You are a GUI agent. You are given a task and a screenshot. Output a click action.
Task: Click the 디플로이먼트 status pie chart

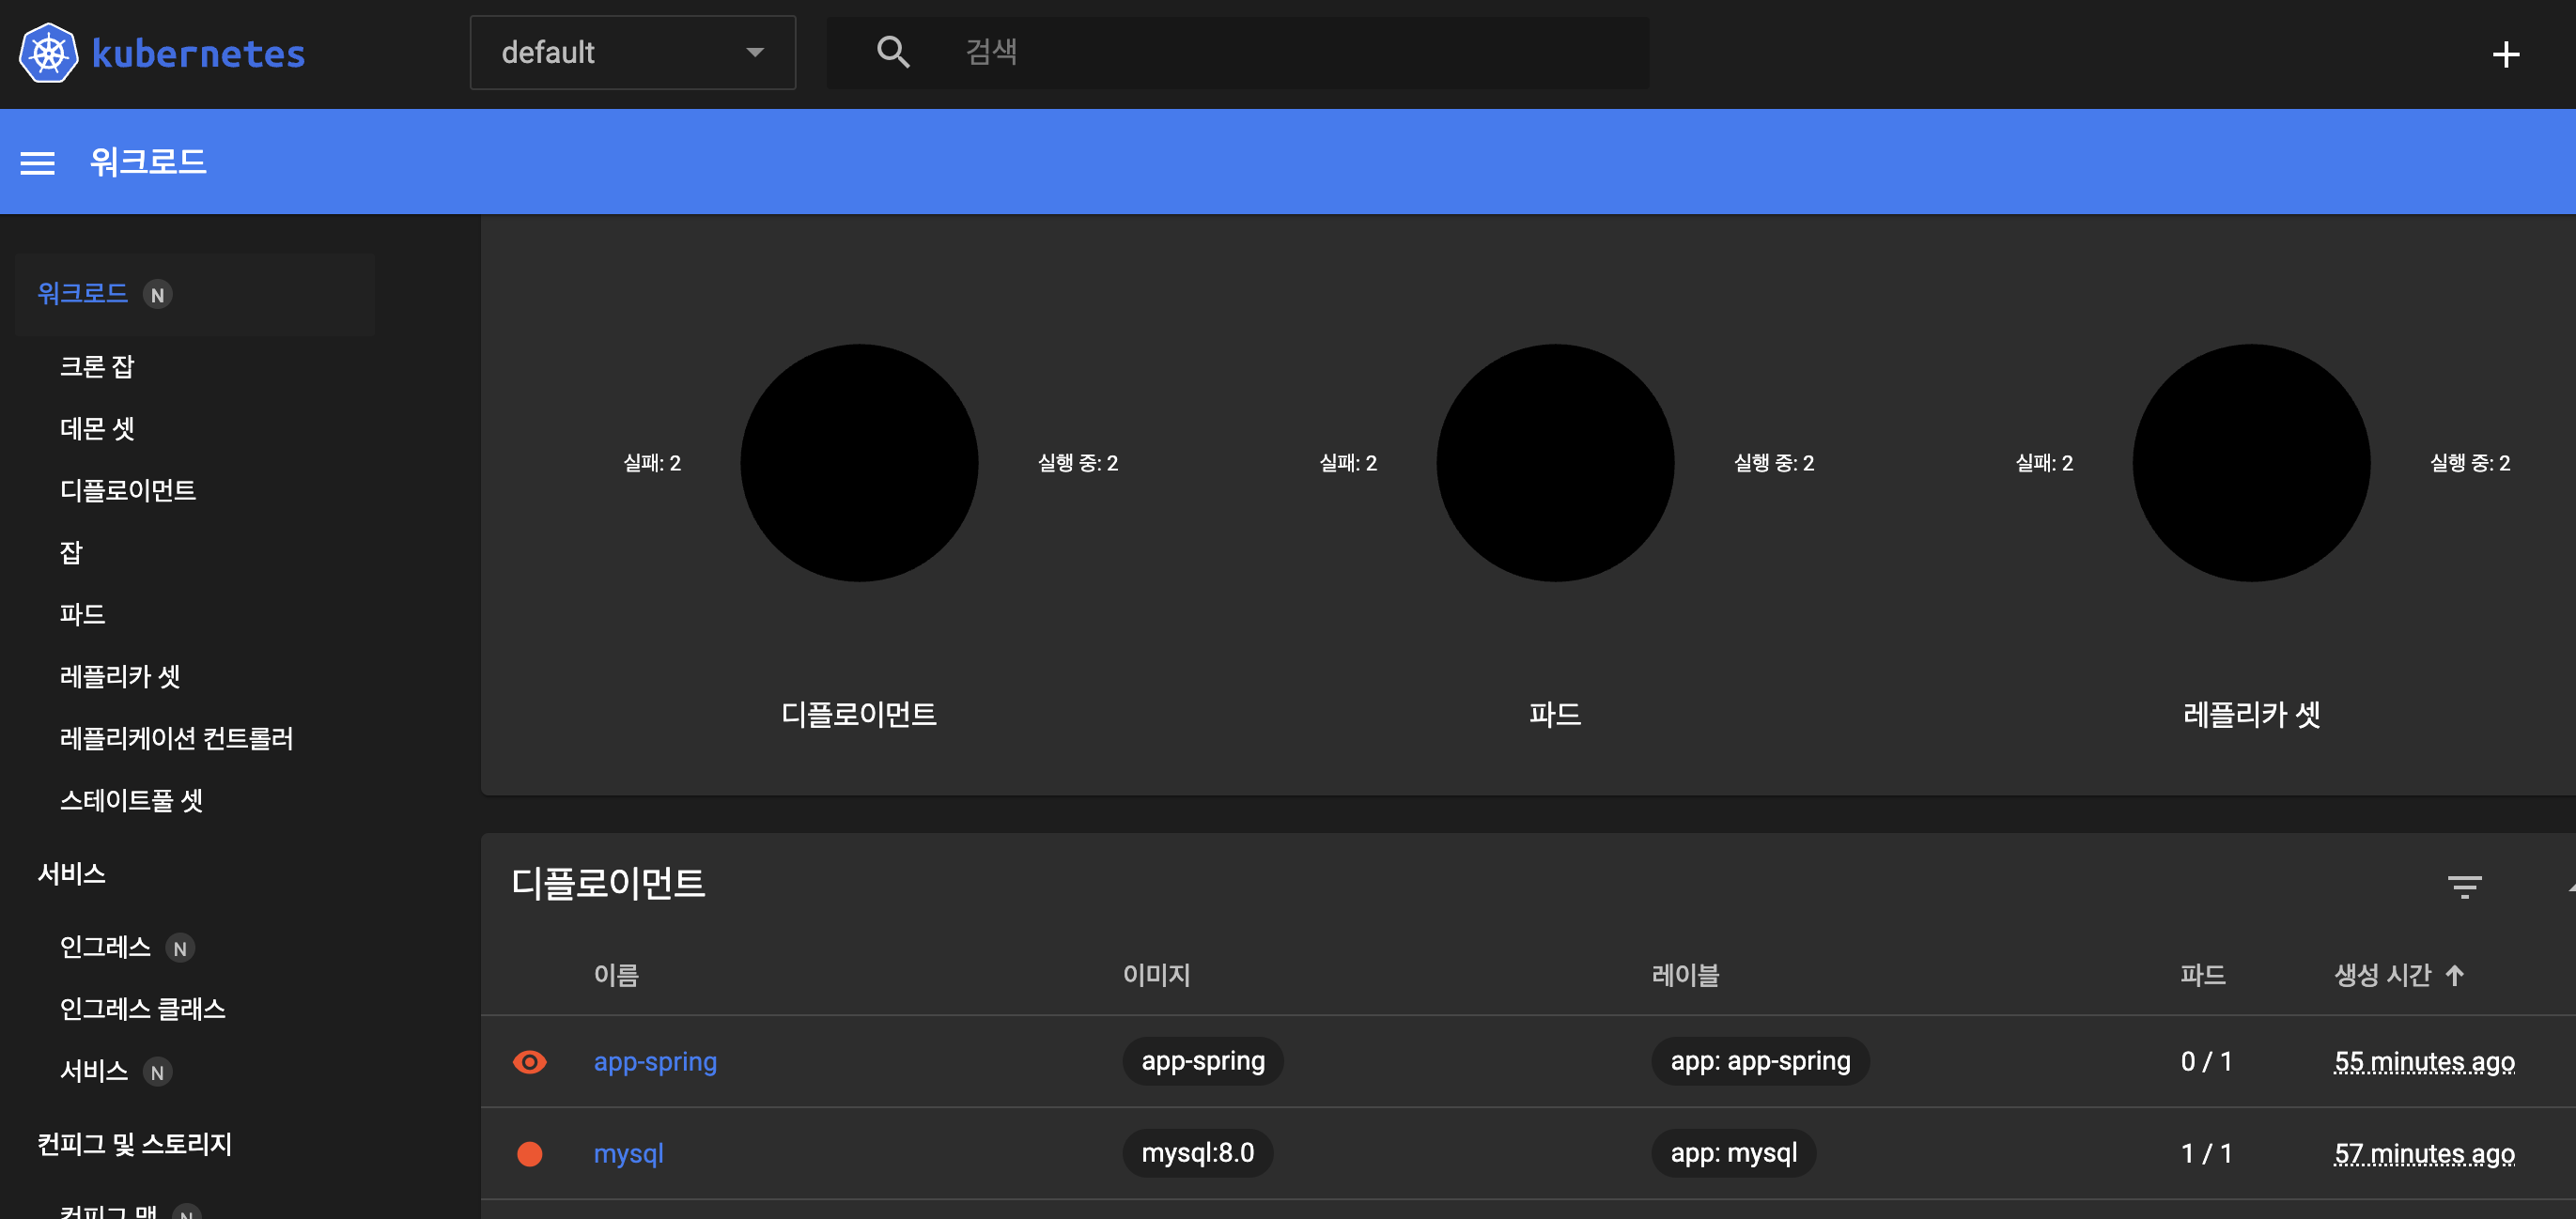[x=858, y=463]
